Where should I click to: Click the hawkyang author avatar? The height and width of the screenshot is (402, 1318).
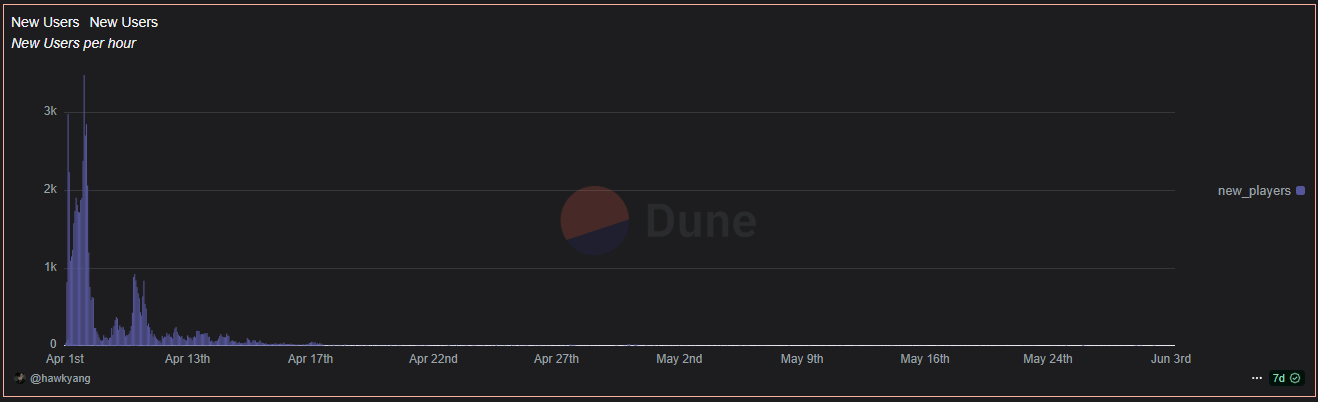(20, 379)
